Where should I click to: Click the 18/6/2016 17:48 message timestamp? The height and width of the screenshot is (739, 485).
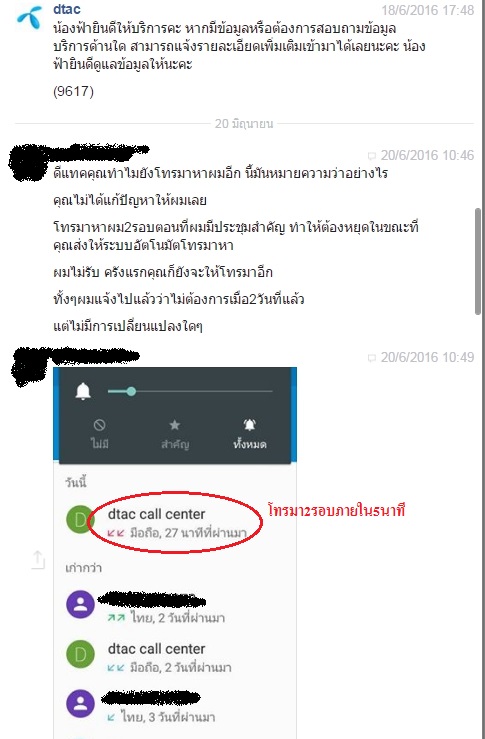click(427, 10)
